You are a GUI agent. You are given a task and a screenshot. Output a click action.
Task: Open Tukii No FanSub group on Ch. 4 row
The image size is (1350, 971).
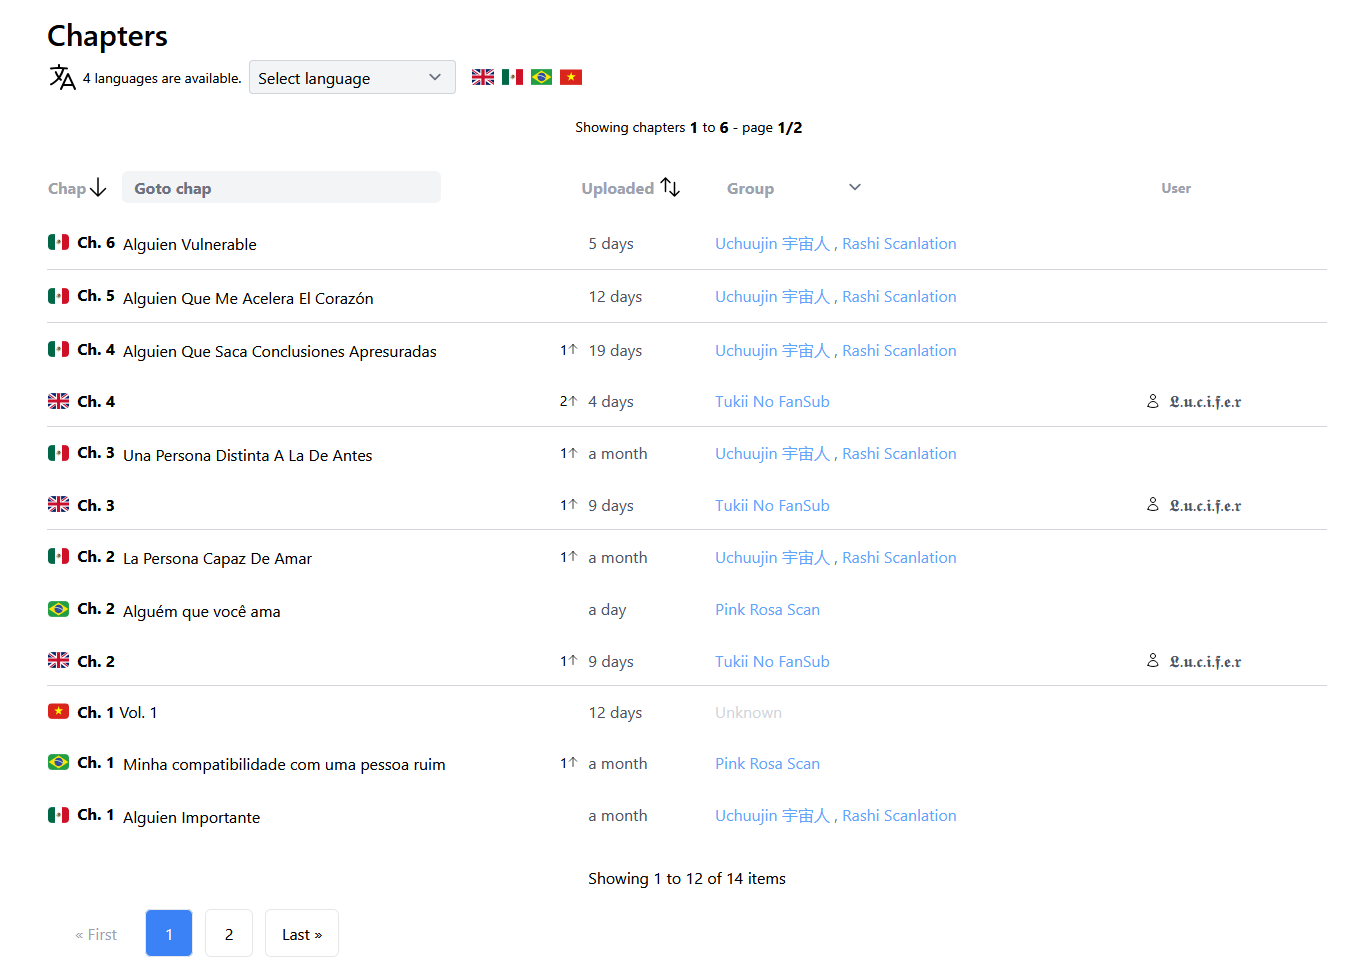tap(772, 401)
